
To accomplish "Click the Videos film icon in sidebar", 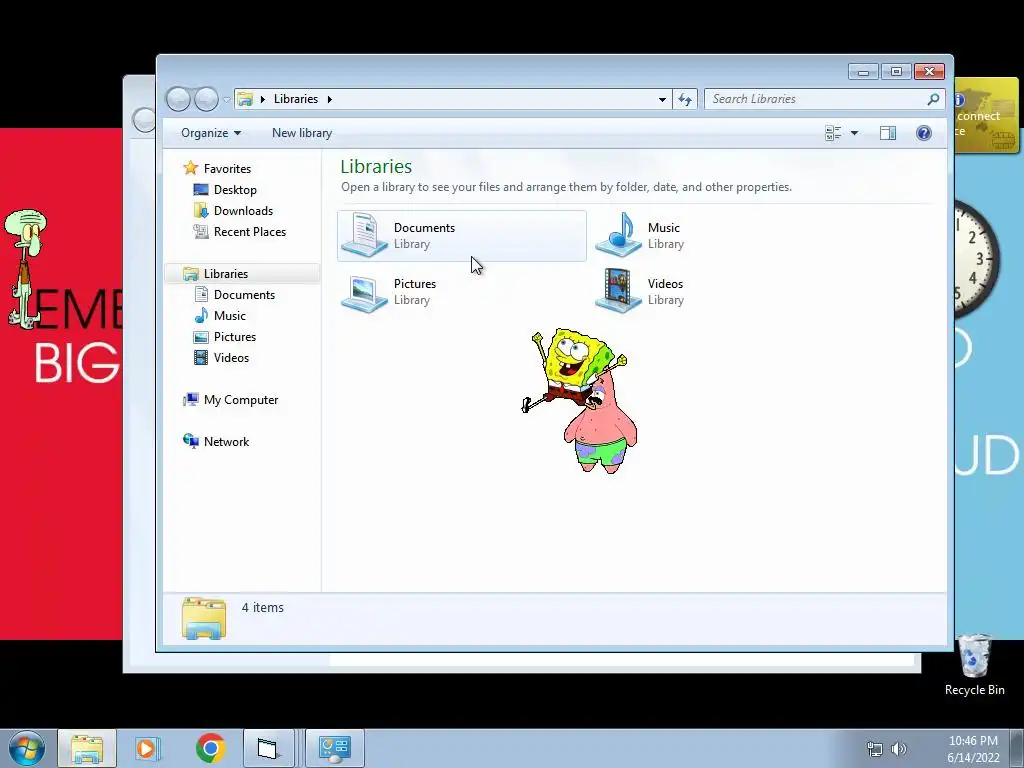I will 201,357.
